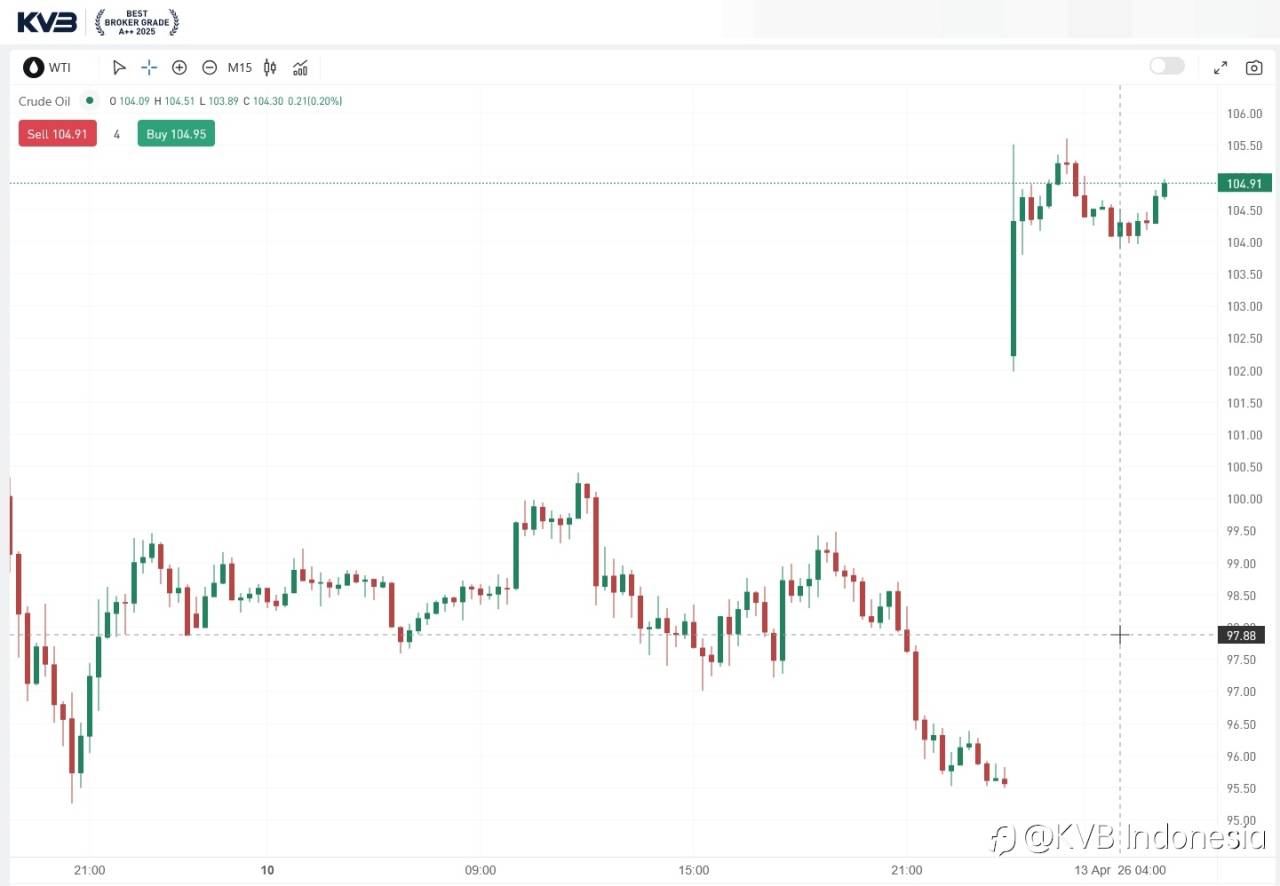Toggle the switch in the top toolbar
Screen dimensions: 1280x886
1166,66
